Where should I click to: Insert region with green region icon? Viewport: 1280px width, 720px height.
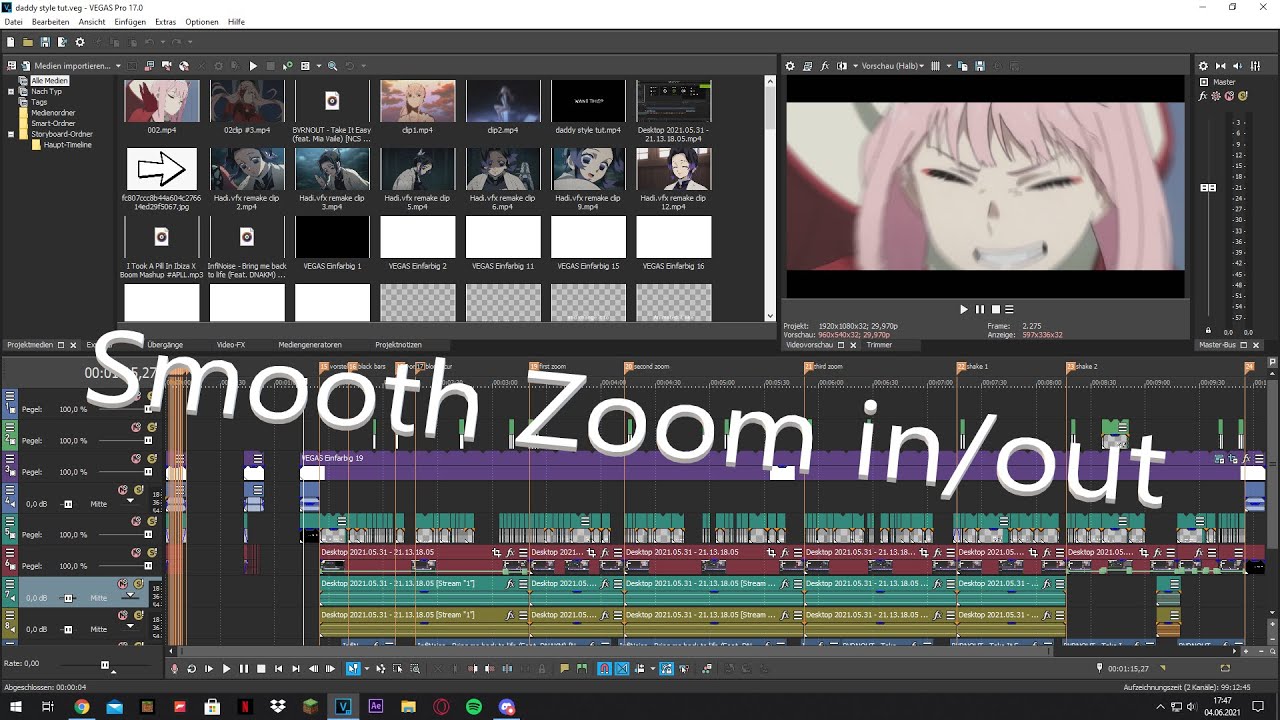(582, 669)
